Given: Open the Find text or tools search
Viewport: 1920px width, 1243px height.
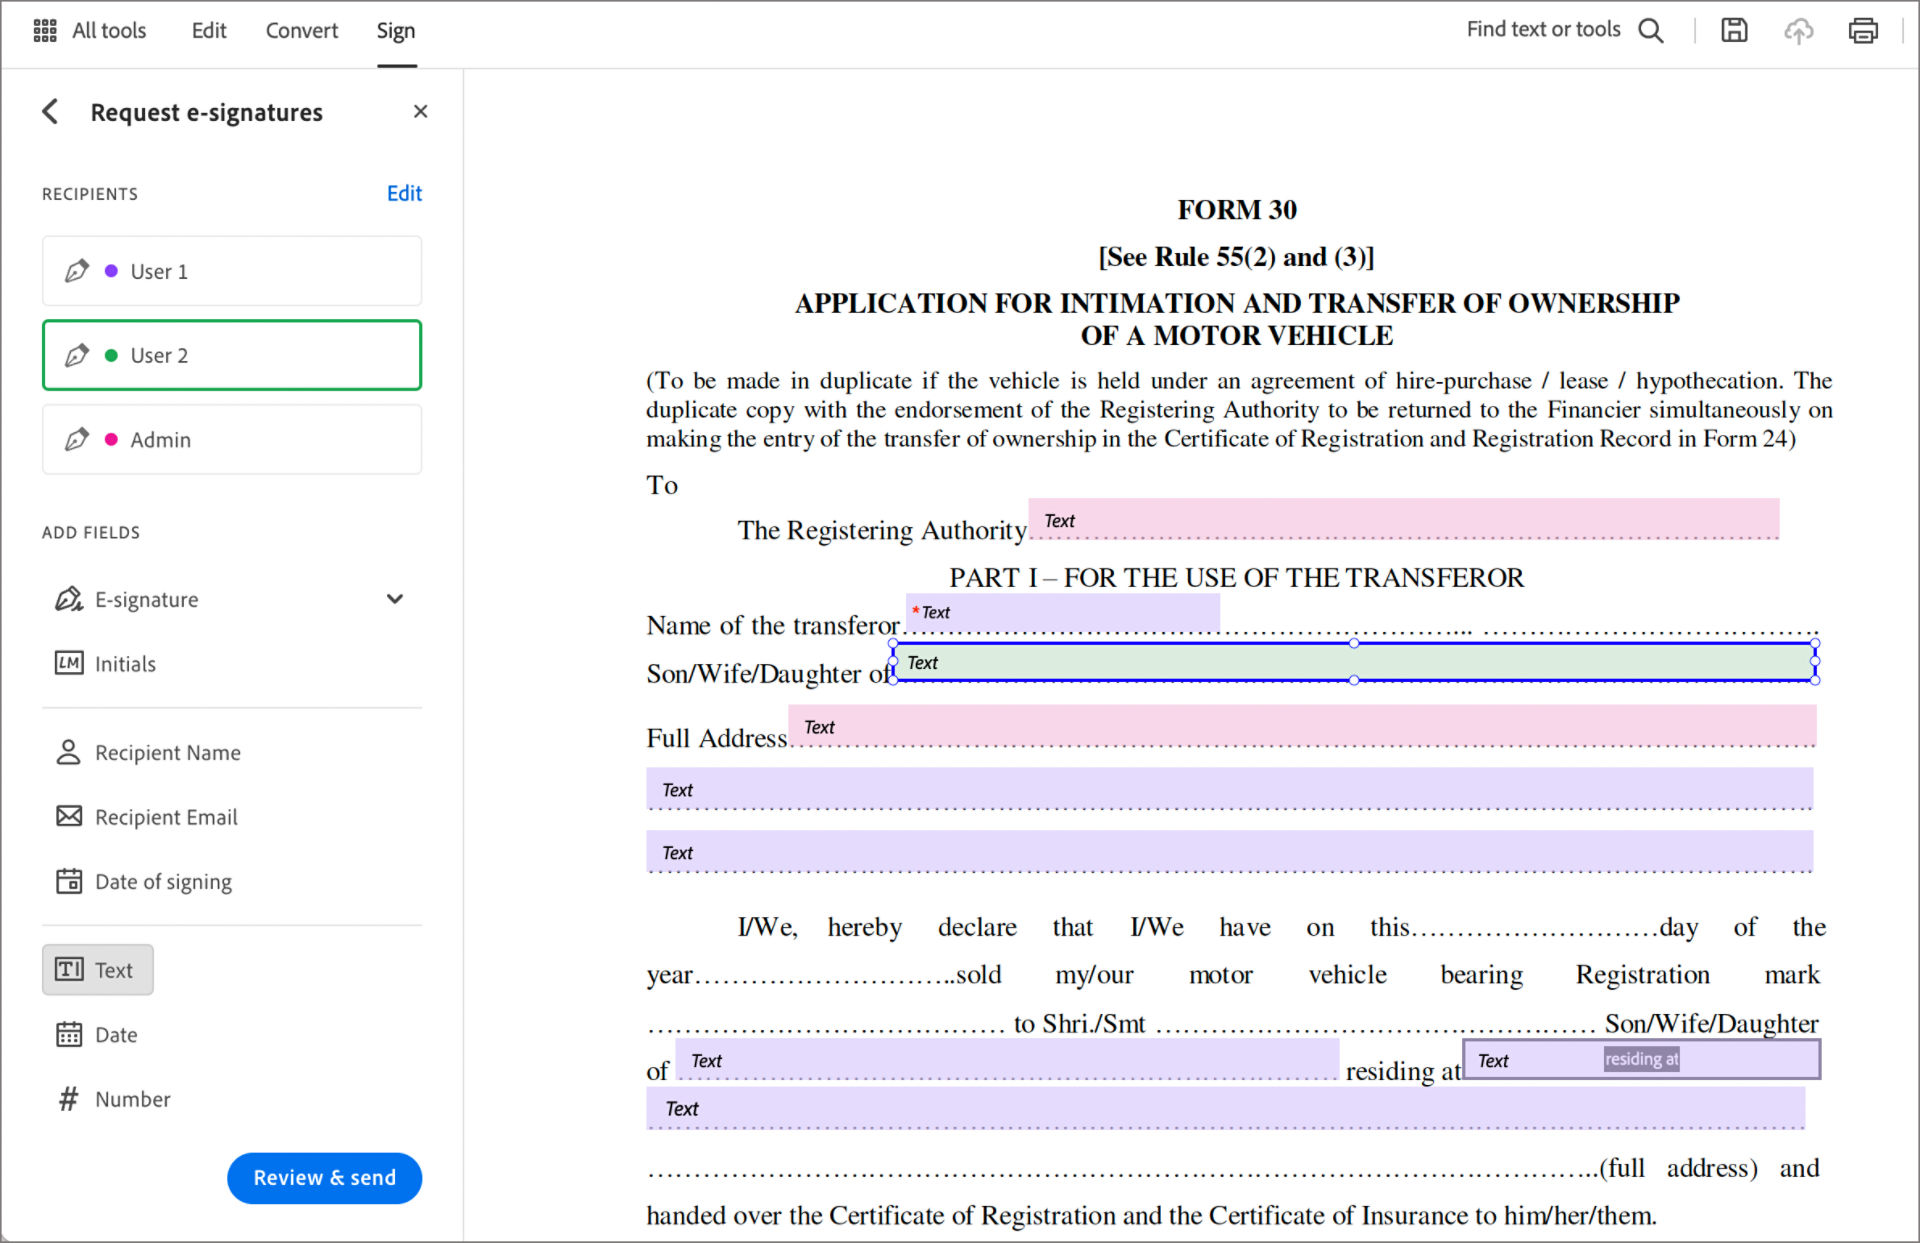Looking at the screenshot, I should [1650, 30].
